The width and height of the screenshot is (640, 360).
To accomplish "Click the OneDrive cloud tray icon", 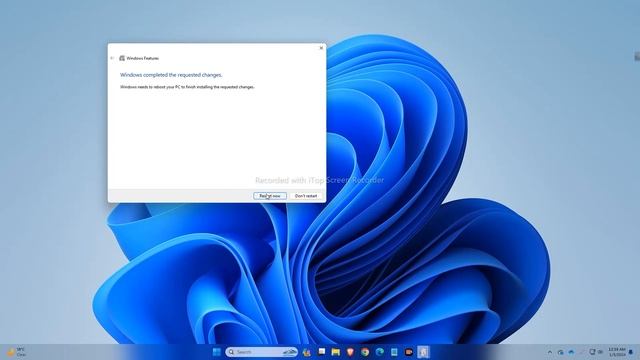I will coord(571,352).
